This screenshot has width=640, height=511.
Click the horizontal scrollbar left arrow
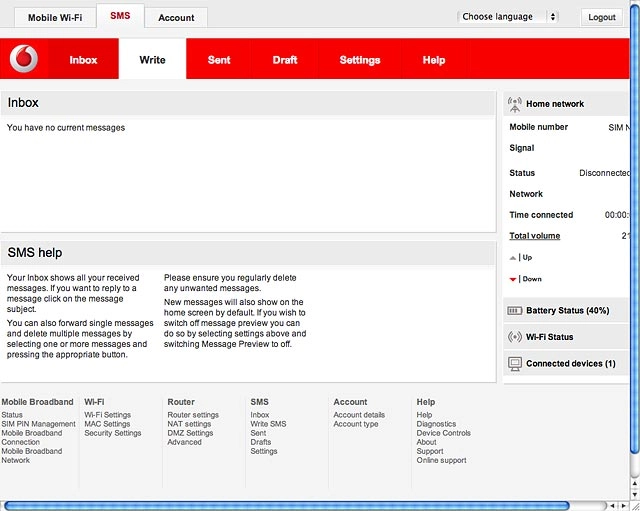tap(612, 506)
